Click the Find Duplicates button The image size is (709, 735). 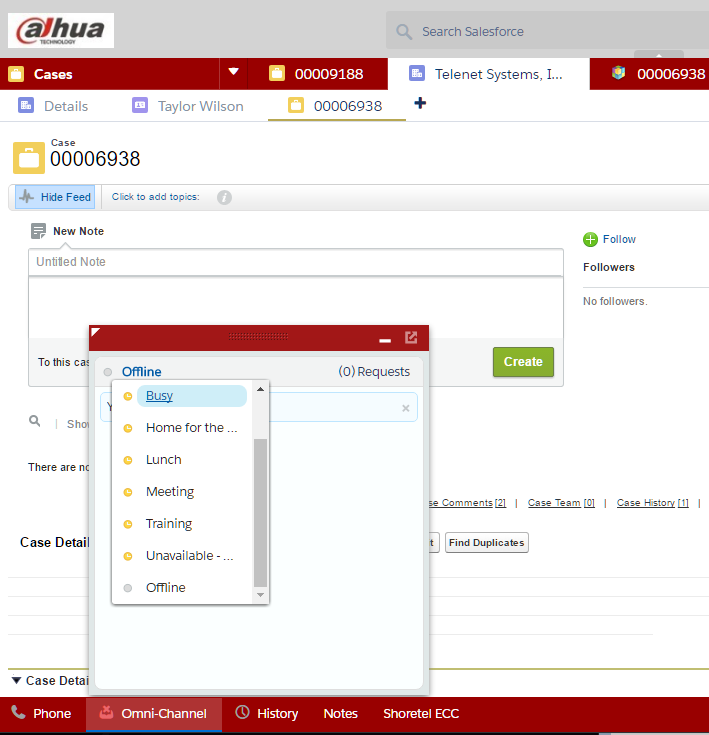tap(486, 542)
